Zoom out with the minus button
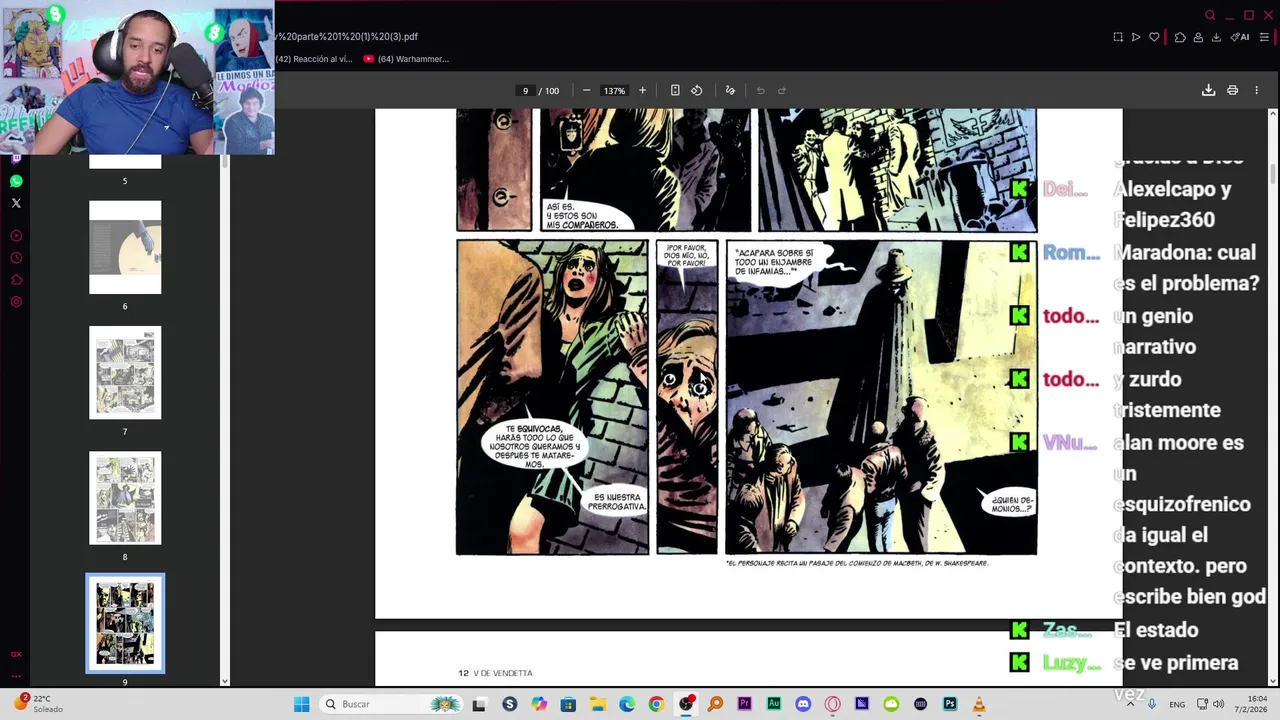Screen dimensions: 1280x720 [586, 90]
